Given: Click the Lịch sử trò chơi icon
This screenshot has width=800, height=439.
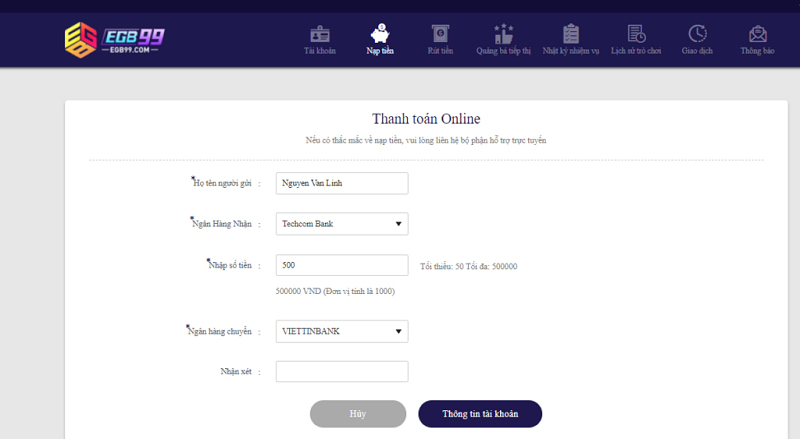Looking at the screenshot, I should (x=636, y=33).
